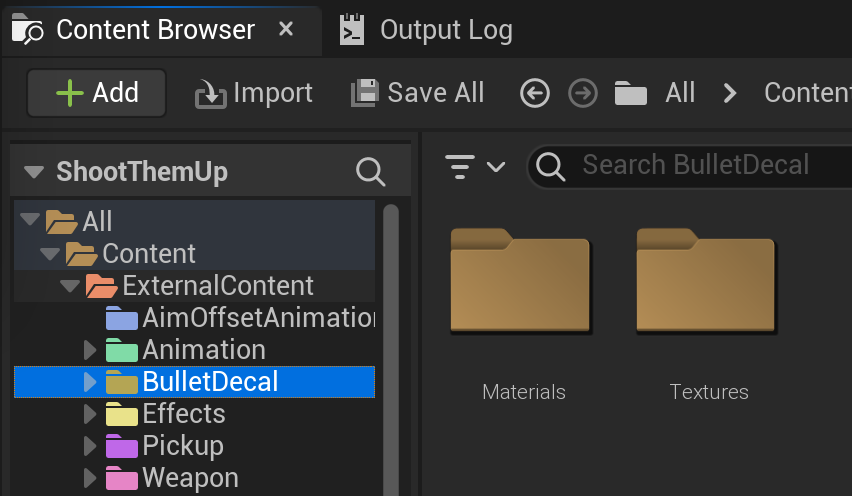
Task: Open the filter options icon
Action: coord(460,166)
